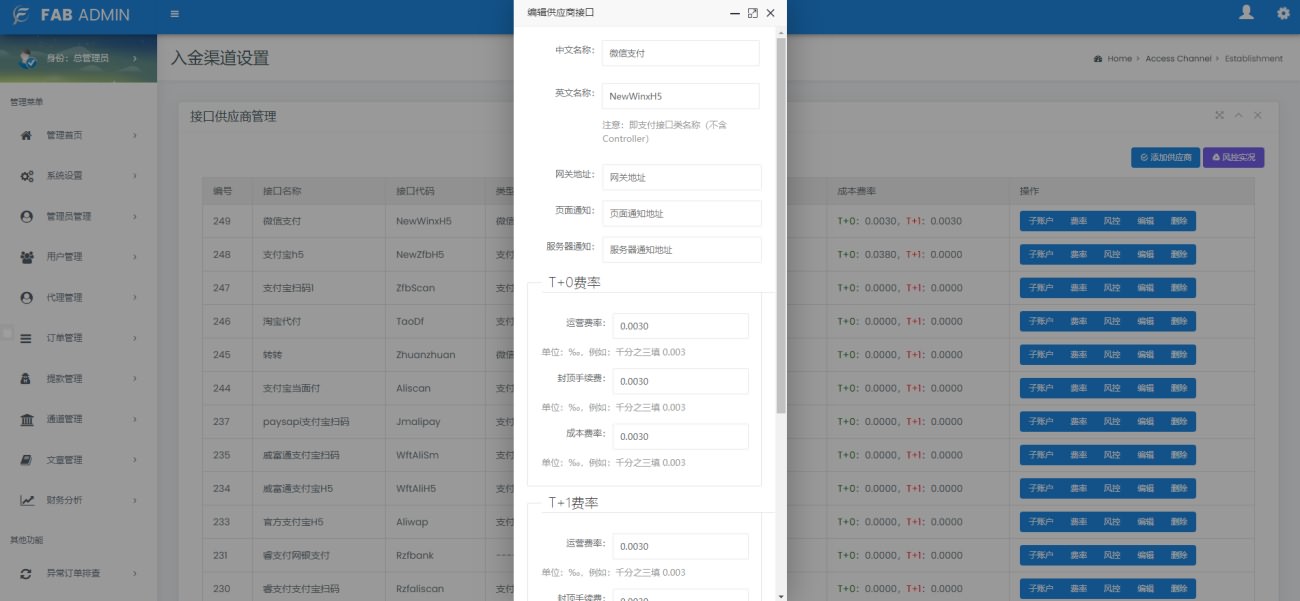Expand the 通道管理 submenu arrow
This screenshot has height=601, width=1300.
(x=135, y=420)
